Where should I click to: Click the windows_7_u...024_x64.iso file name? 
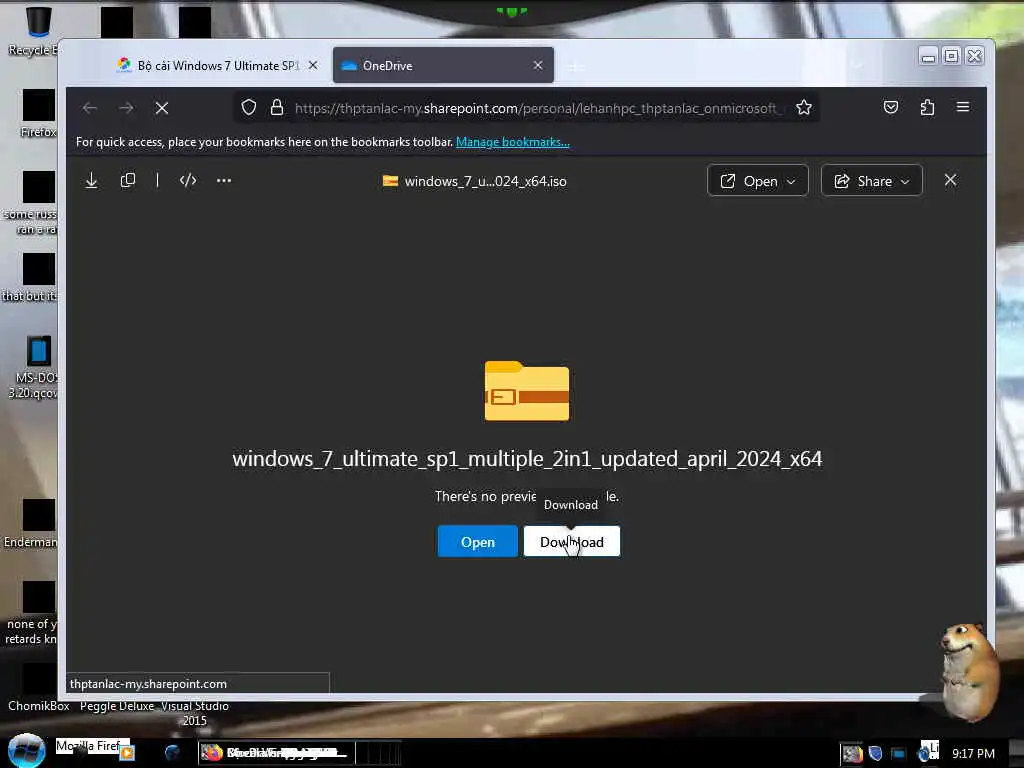485,182
